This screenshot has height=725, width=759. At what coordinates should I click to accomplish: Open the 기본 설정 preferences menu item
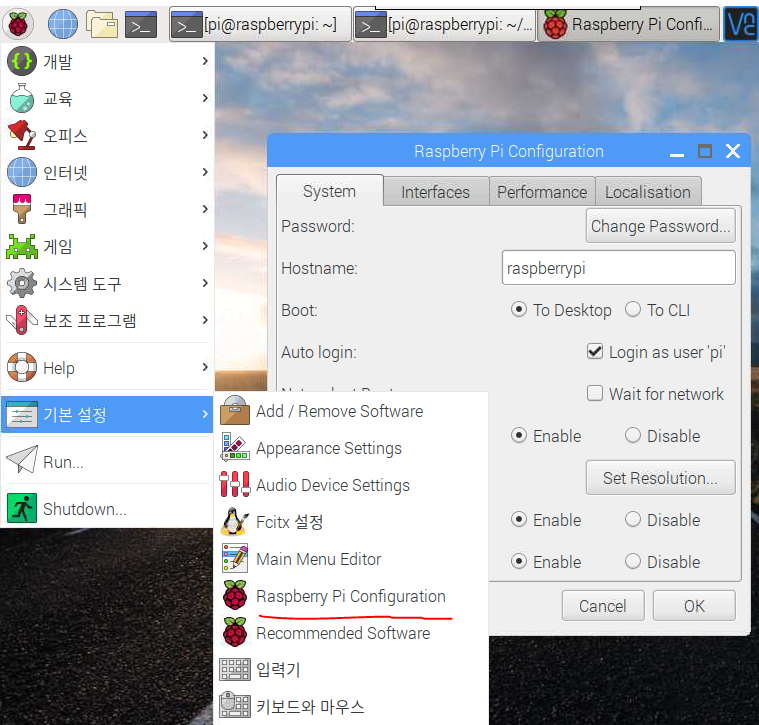107,414
